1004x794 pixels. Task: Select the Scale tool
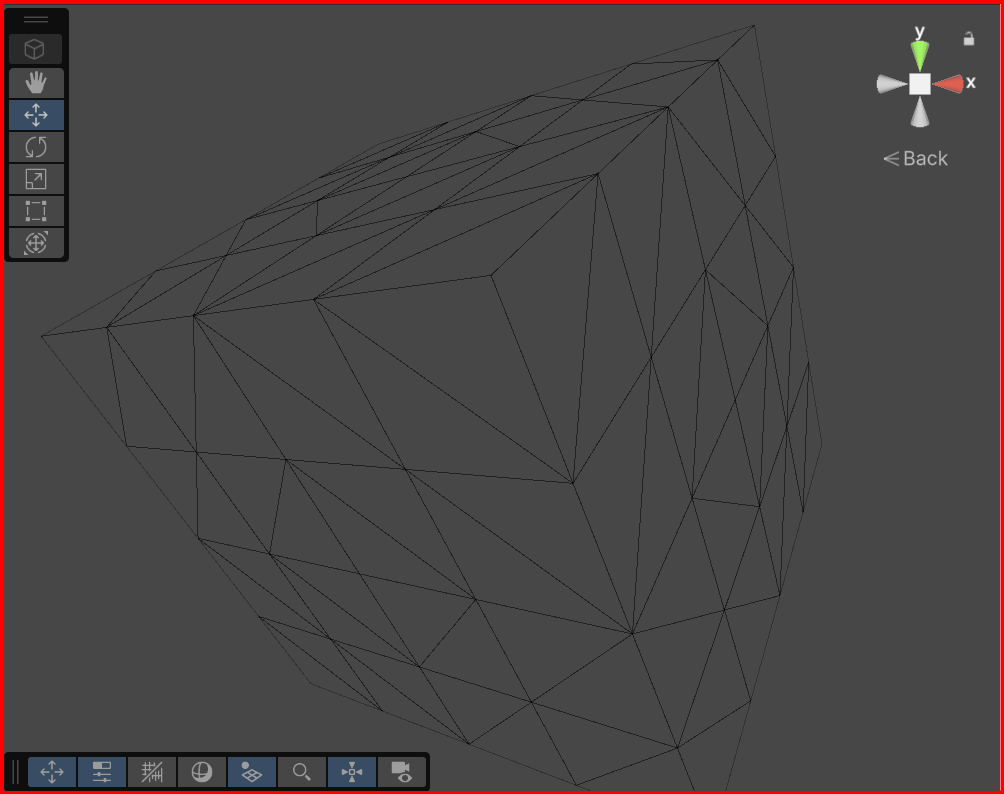coord(36,179)
